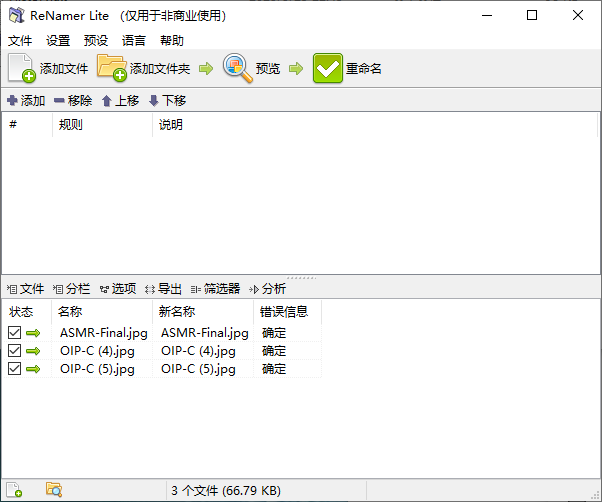Minimize the ReNamer Lite window
The height and width of the screenshot is (502, 602).
point(487,15)
